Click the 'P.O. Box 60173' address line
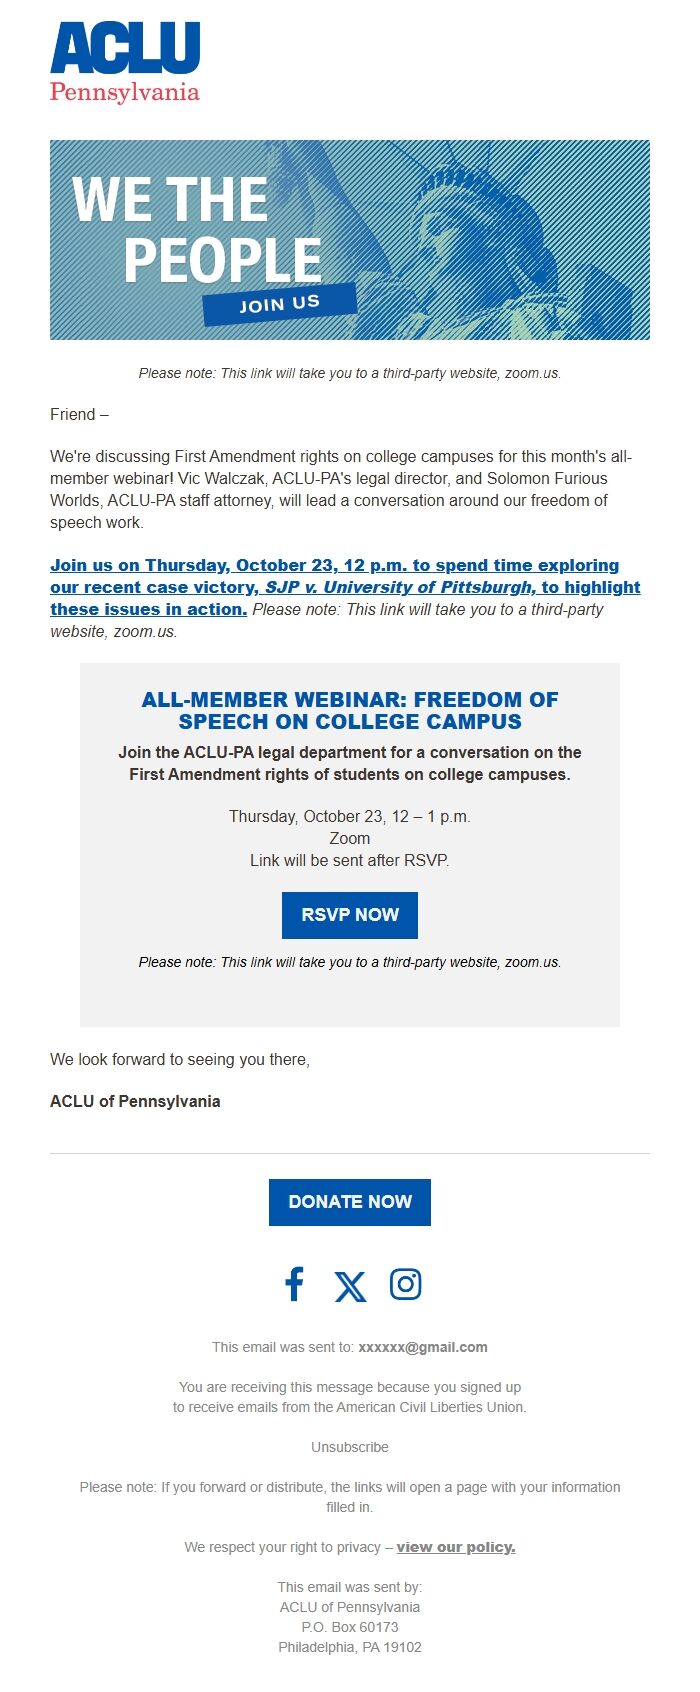The width and height of the screenshot is (700, 1692). [x=350, y=1627]
